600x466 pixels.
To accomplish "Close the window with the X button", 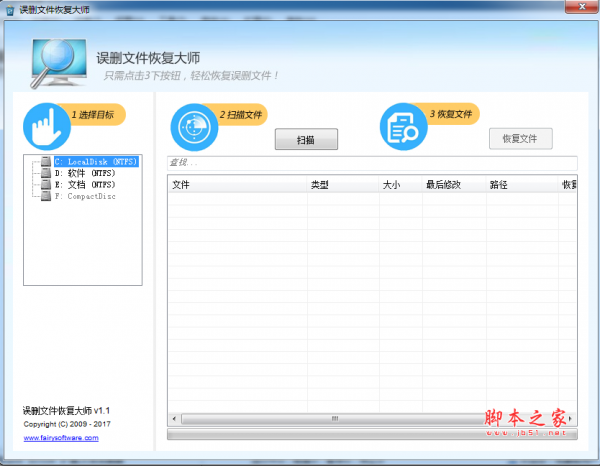I will [x=582, y=7].
